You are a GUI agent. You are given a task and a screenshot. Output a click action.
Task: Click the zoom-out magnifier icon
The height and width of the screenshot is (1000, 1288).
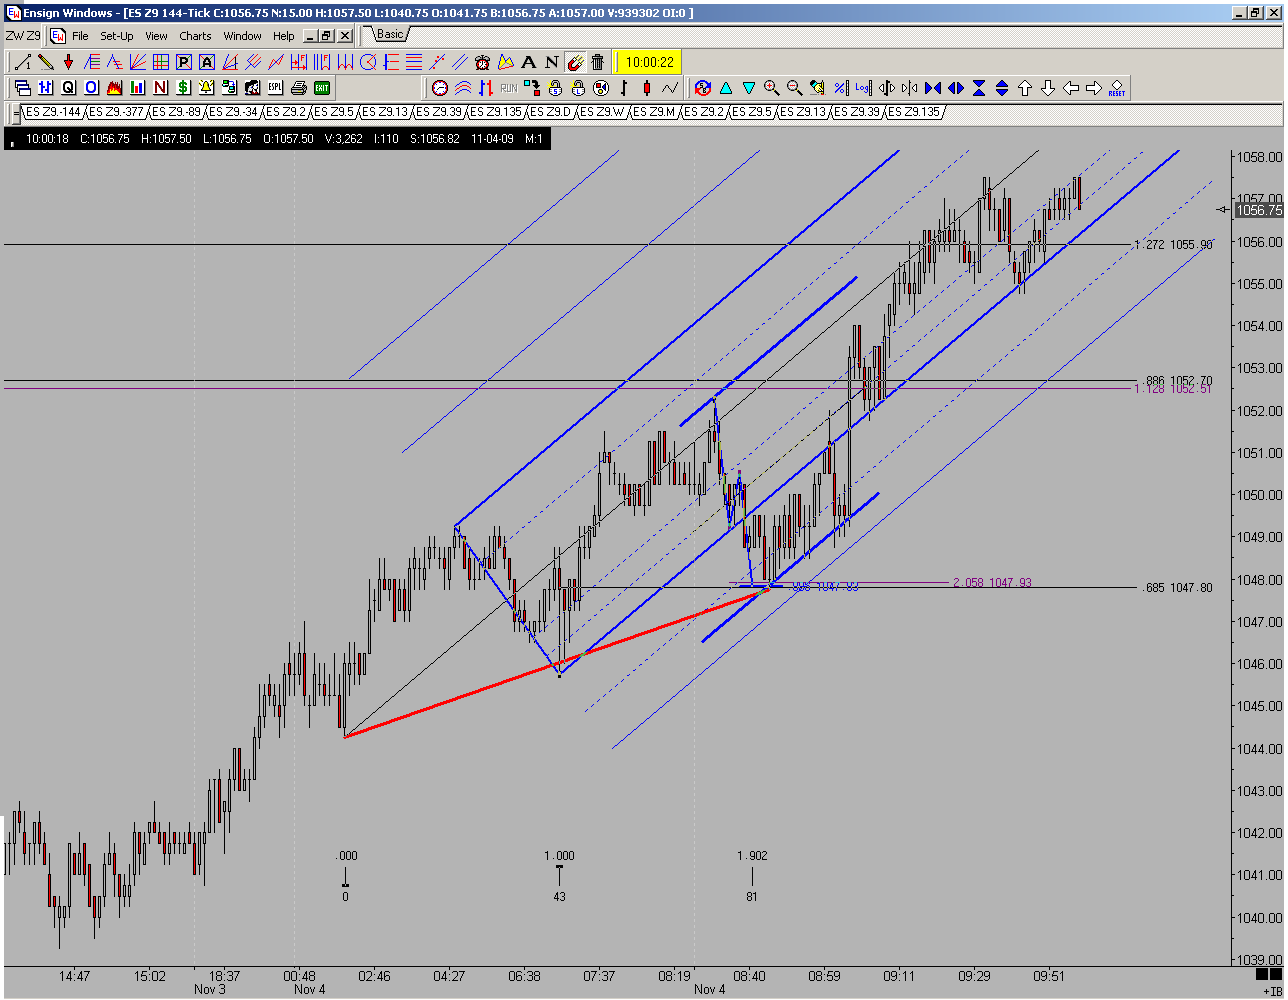[794, 88]
